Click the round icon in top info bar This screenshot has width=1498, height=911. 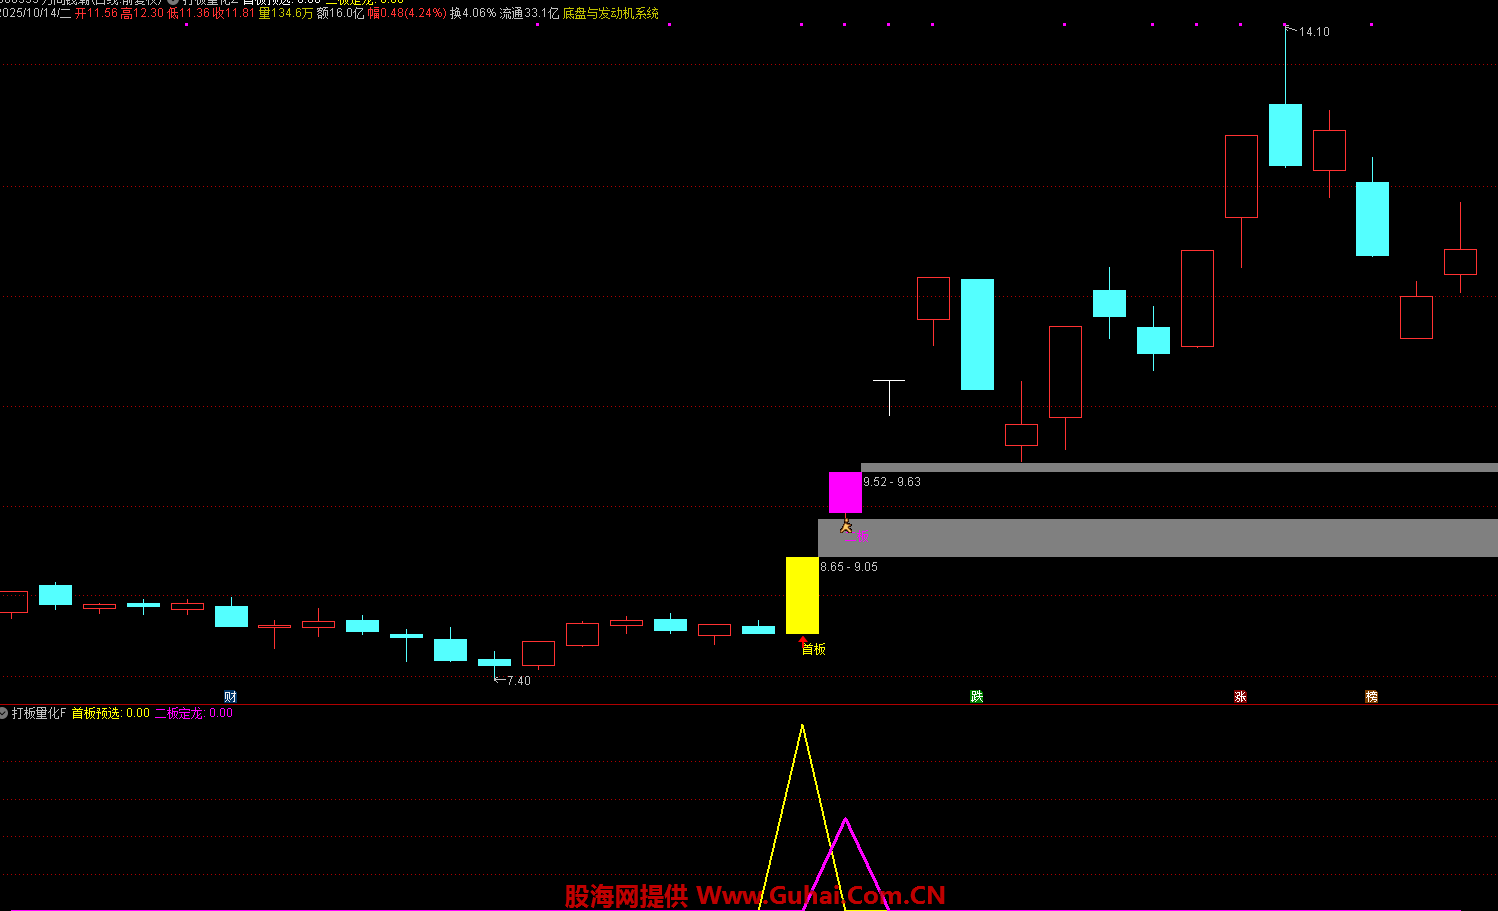[x=173, y=2]
